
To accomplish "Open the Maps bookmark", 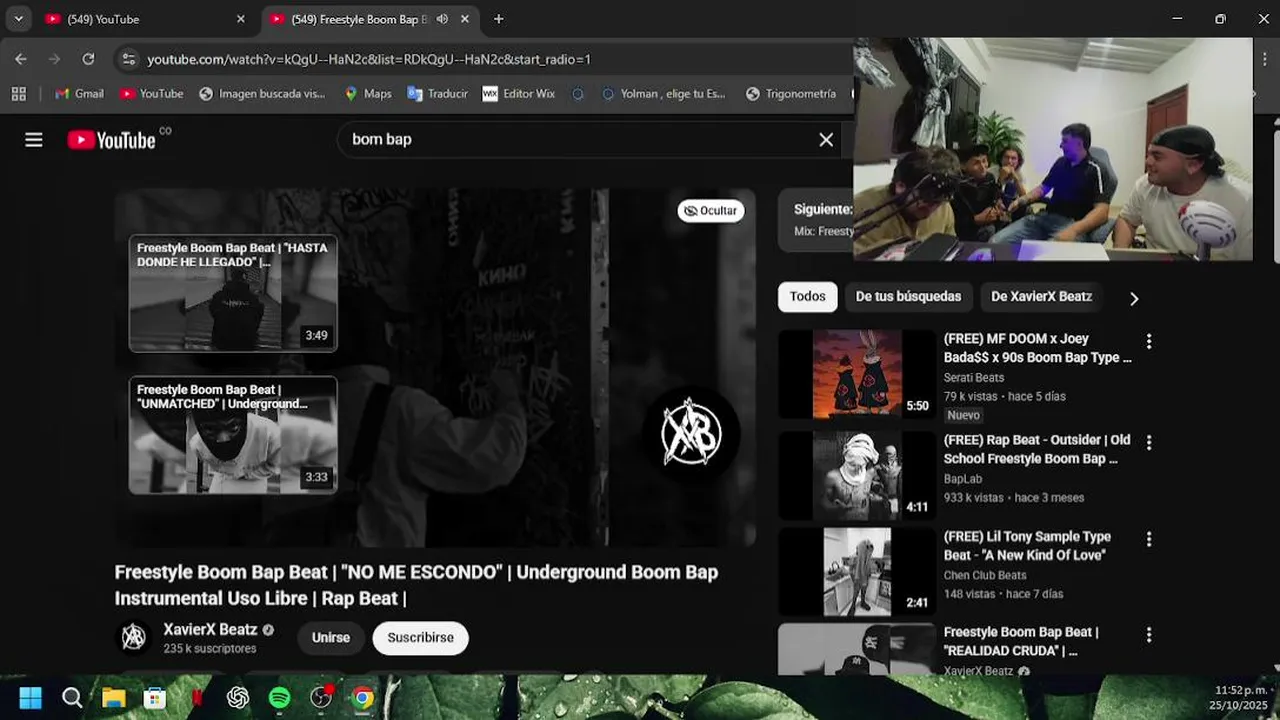I will 367,93.
